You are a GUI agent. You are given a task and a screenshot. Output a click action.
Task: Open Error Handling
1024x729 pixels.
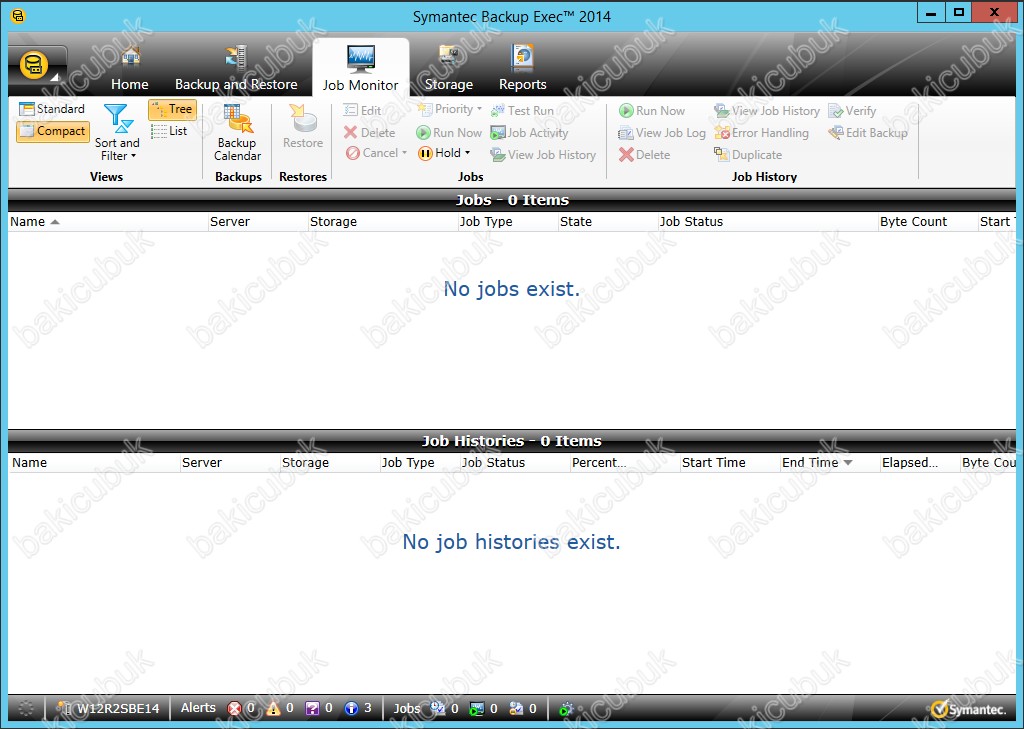coord(761,133)
